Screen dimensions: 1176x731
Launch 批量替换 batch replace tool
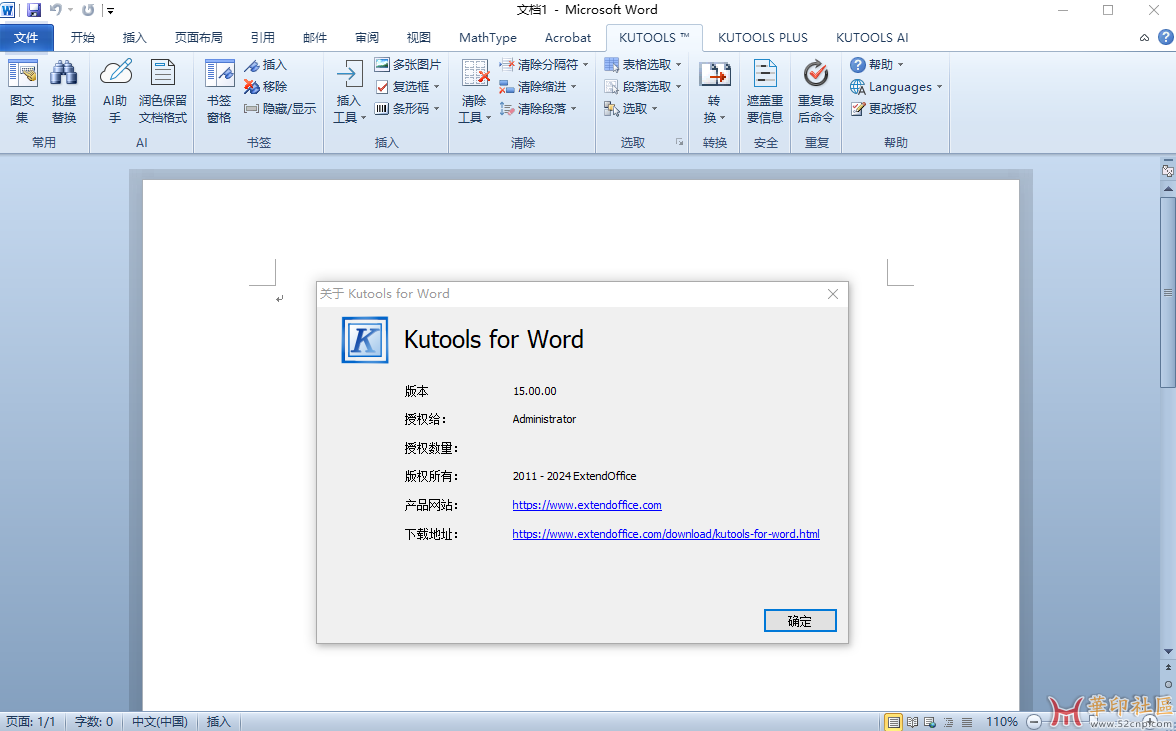tap(64, 91)
